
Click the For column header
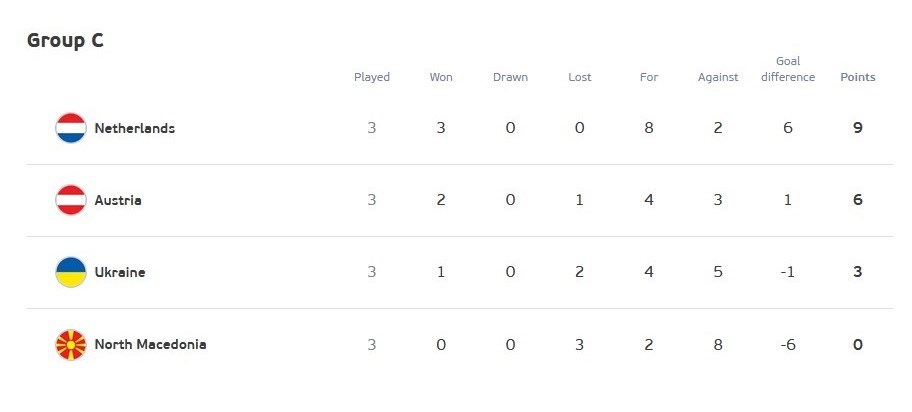point(649,77)
